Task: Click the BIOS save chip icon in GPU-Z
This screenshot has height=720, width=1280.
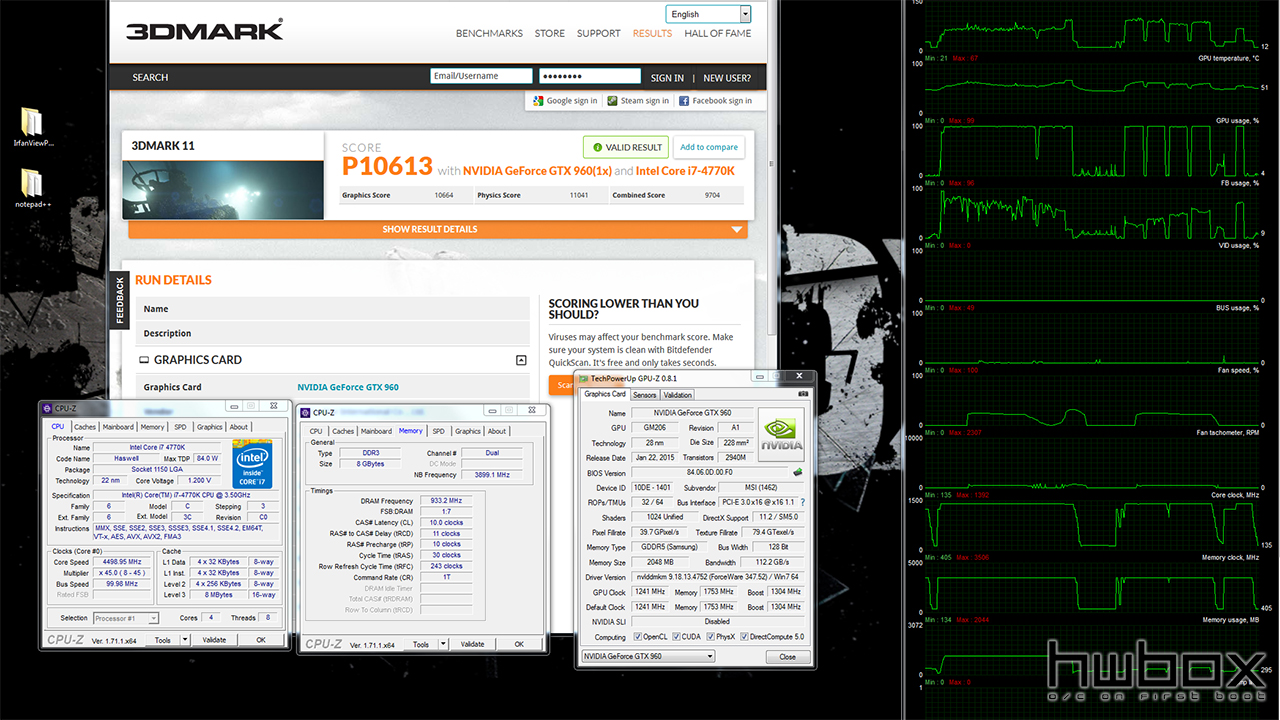Action: [x=797, y=473]
